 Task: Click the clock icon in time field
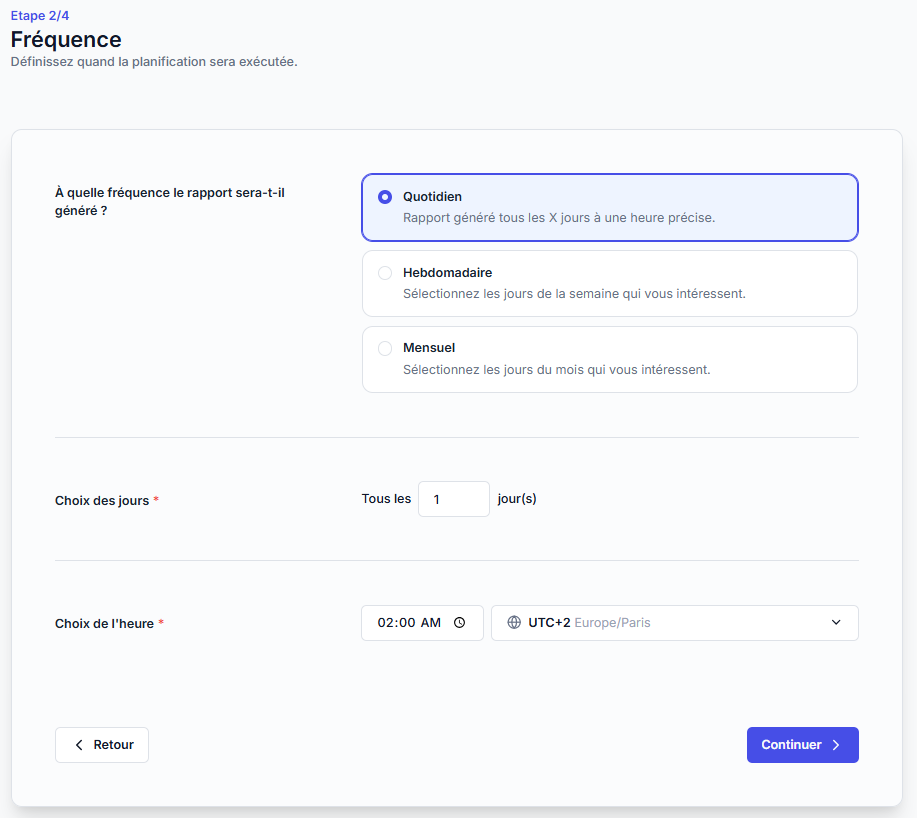tap(460, 623)
